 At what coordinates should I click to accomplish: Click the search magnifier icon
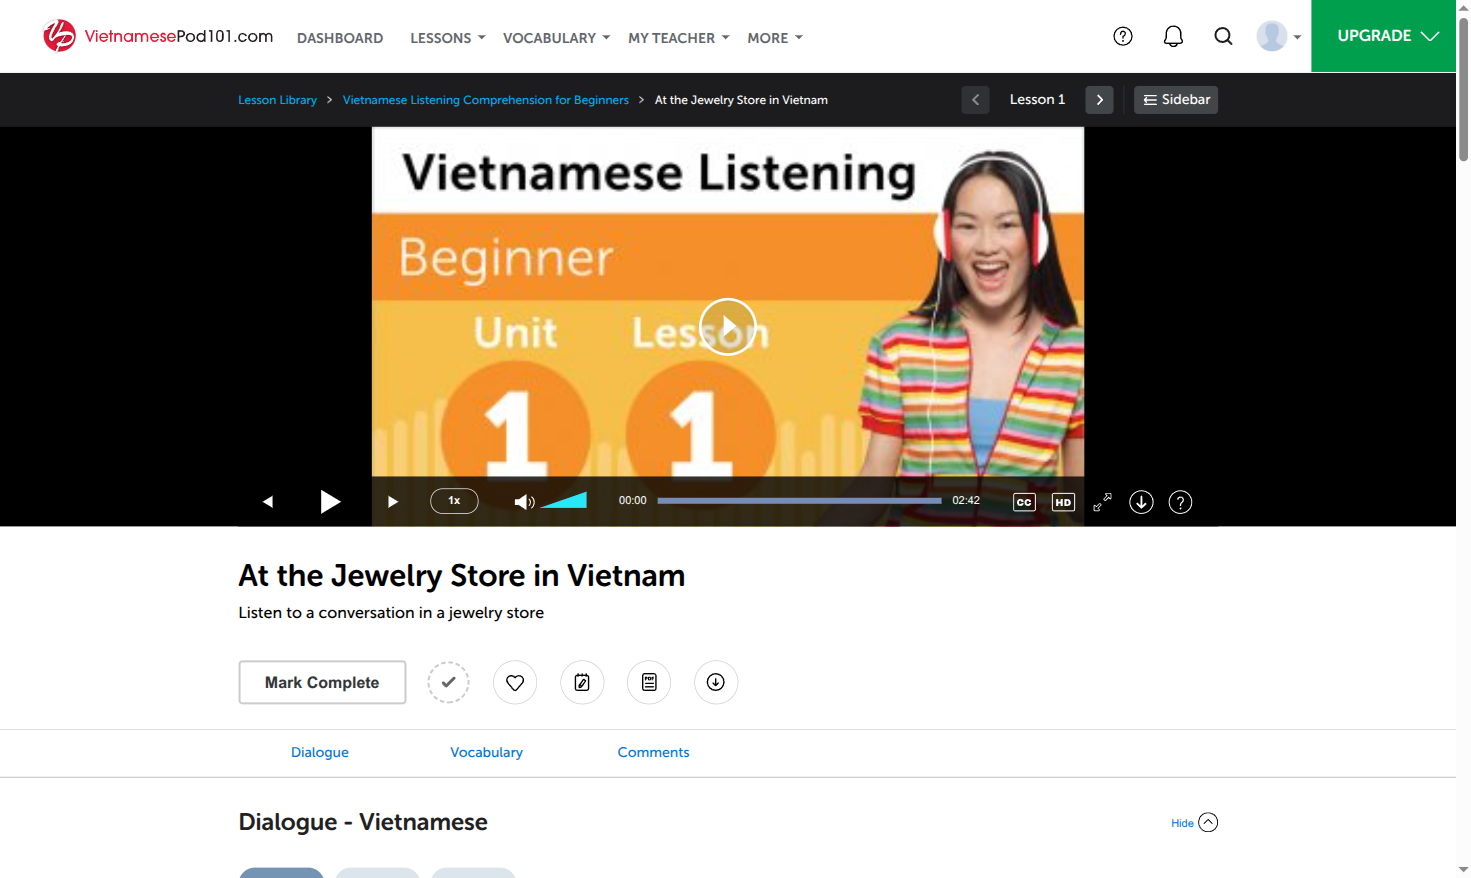click(x=1223, y=36)
